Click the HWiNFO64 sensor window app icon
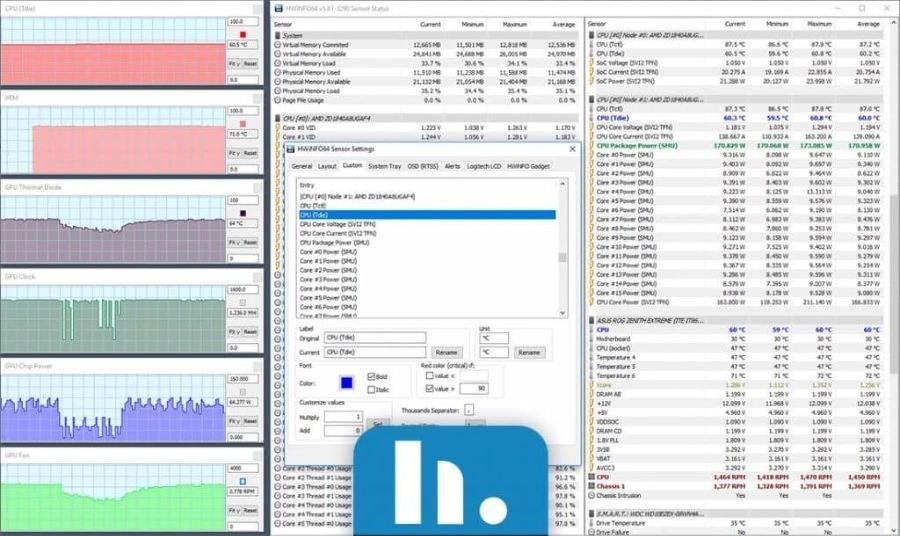The width and height of the screenshot is (900, 536). 278,9
